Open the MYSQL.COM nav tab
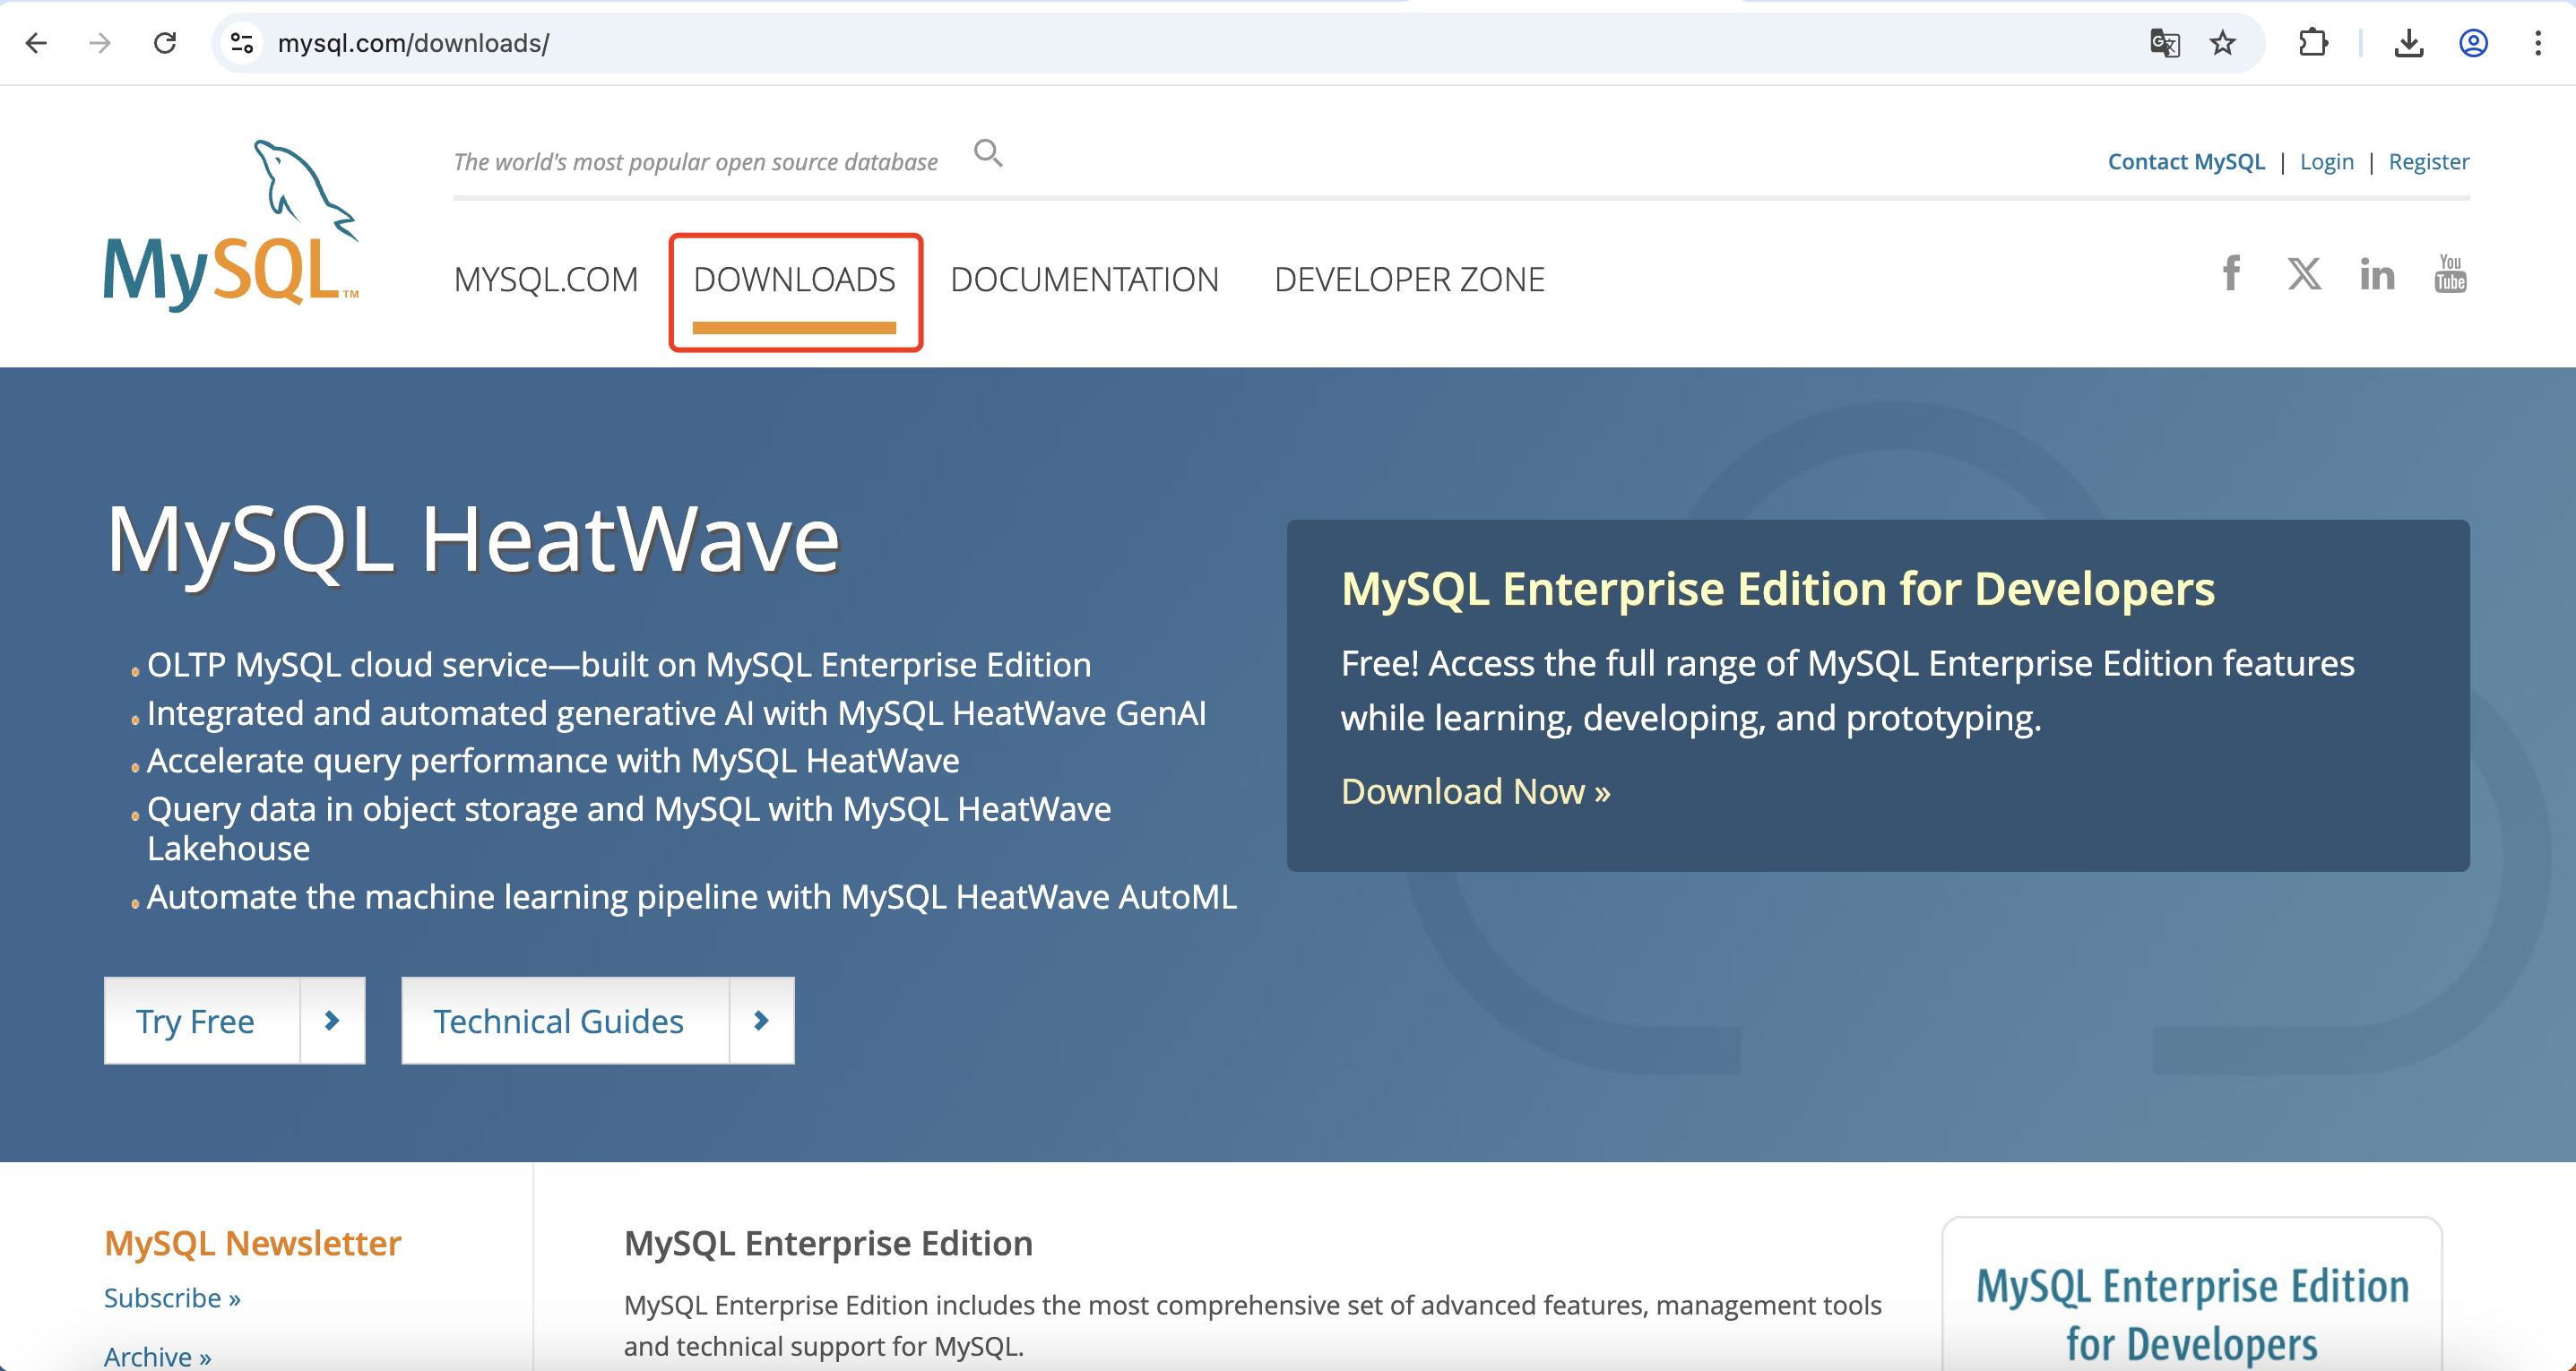 click(x=546, y=280)
